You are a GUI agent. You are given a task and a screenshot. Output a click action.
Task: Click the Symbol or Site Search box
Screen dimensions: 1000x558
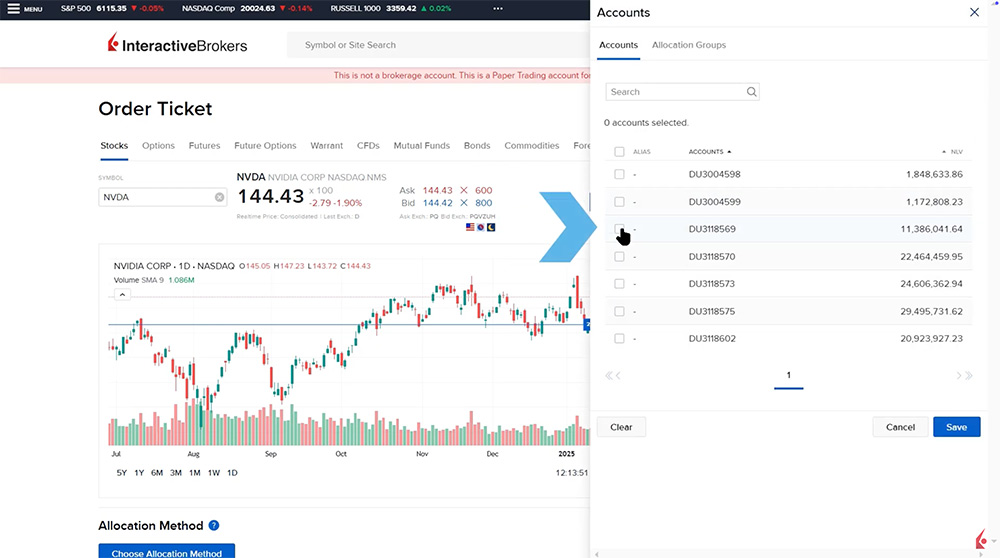438,45
